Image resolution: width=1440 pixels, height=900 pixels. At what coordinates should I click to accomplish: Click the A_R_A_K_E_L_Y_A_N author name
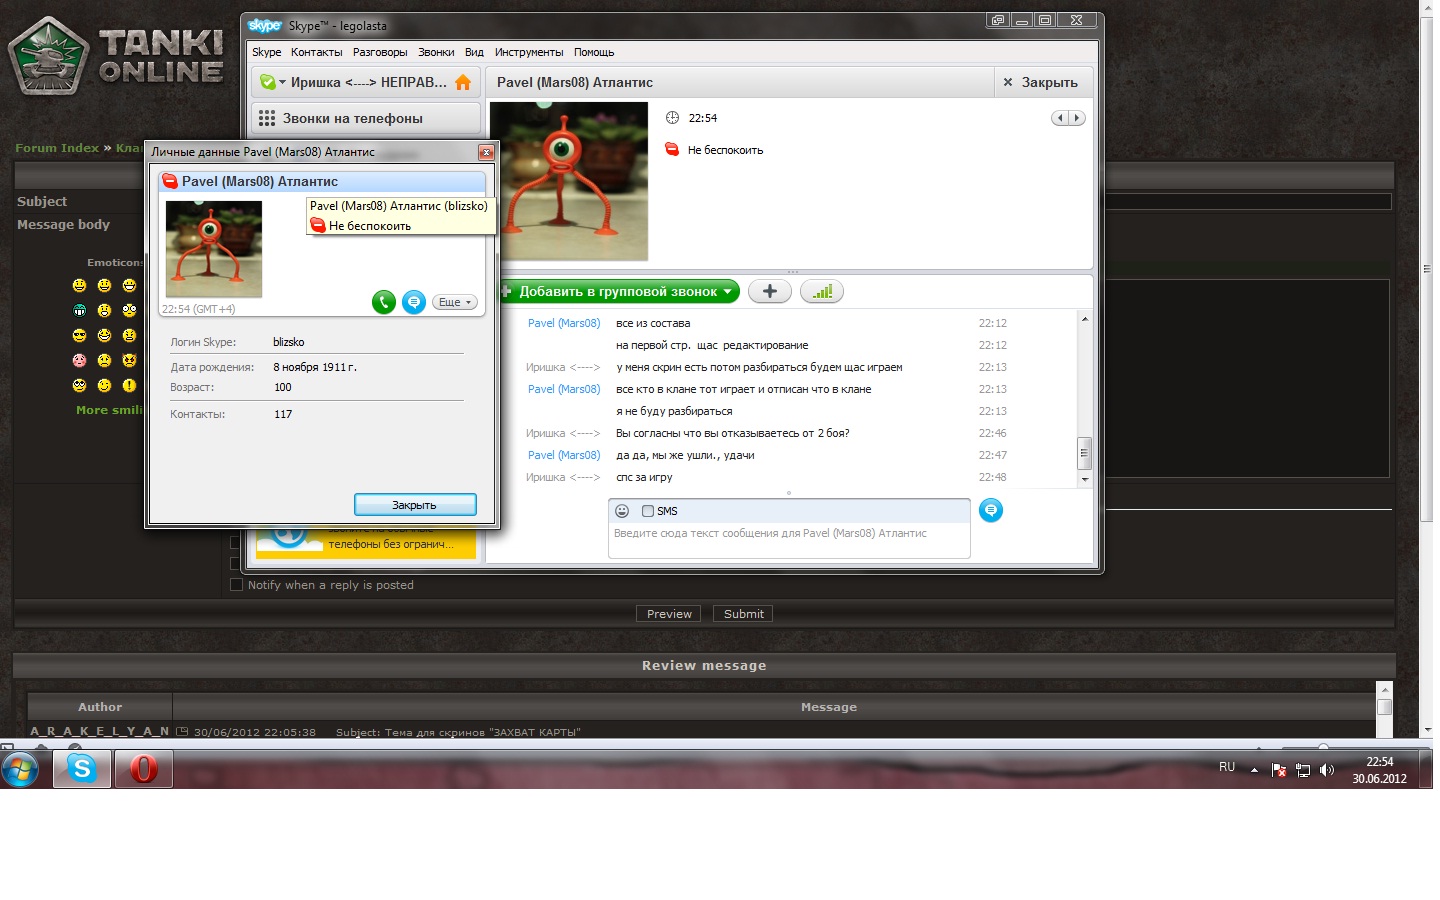[99, 731]
